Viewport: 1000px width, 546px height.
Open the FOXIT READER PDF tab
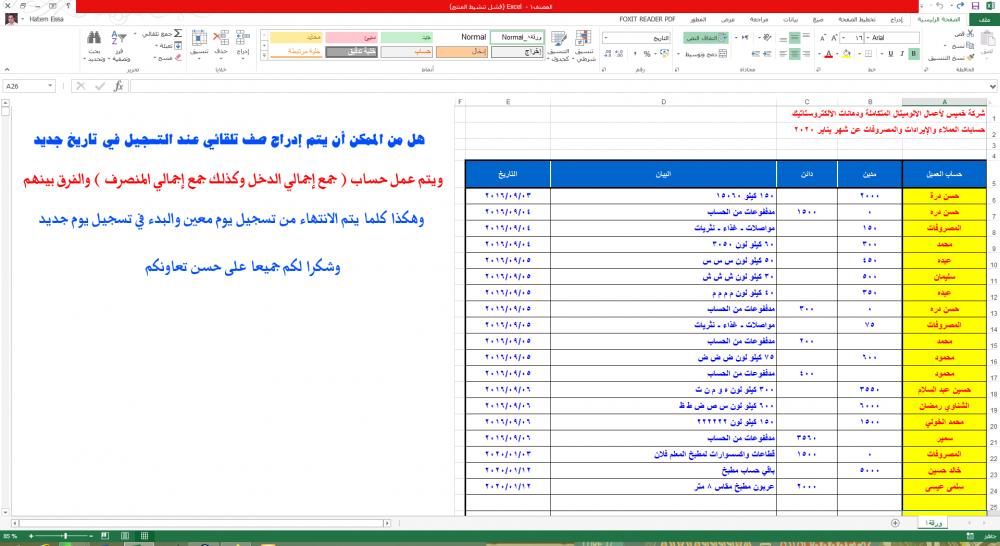tap(647, 20)
